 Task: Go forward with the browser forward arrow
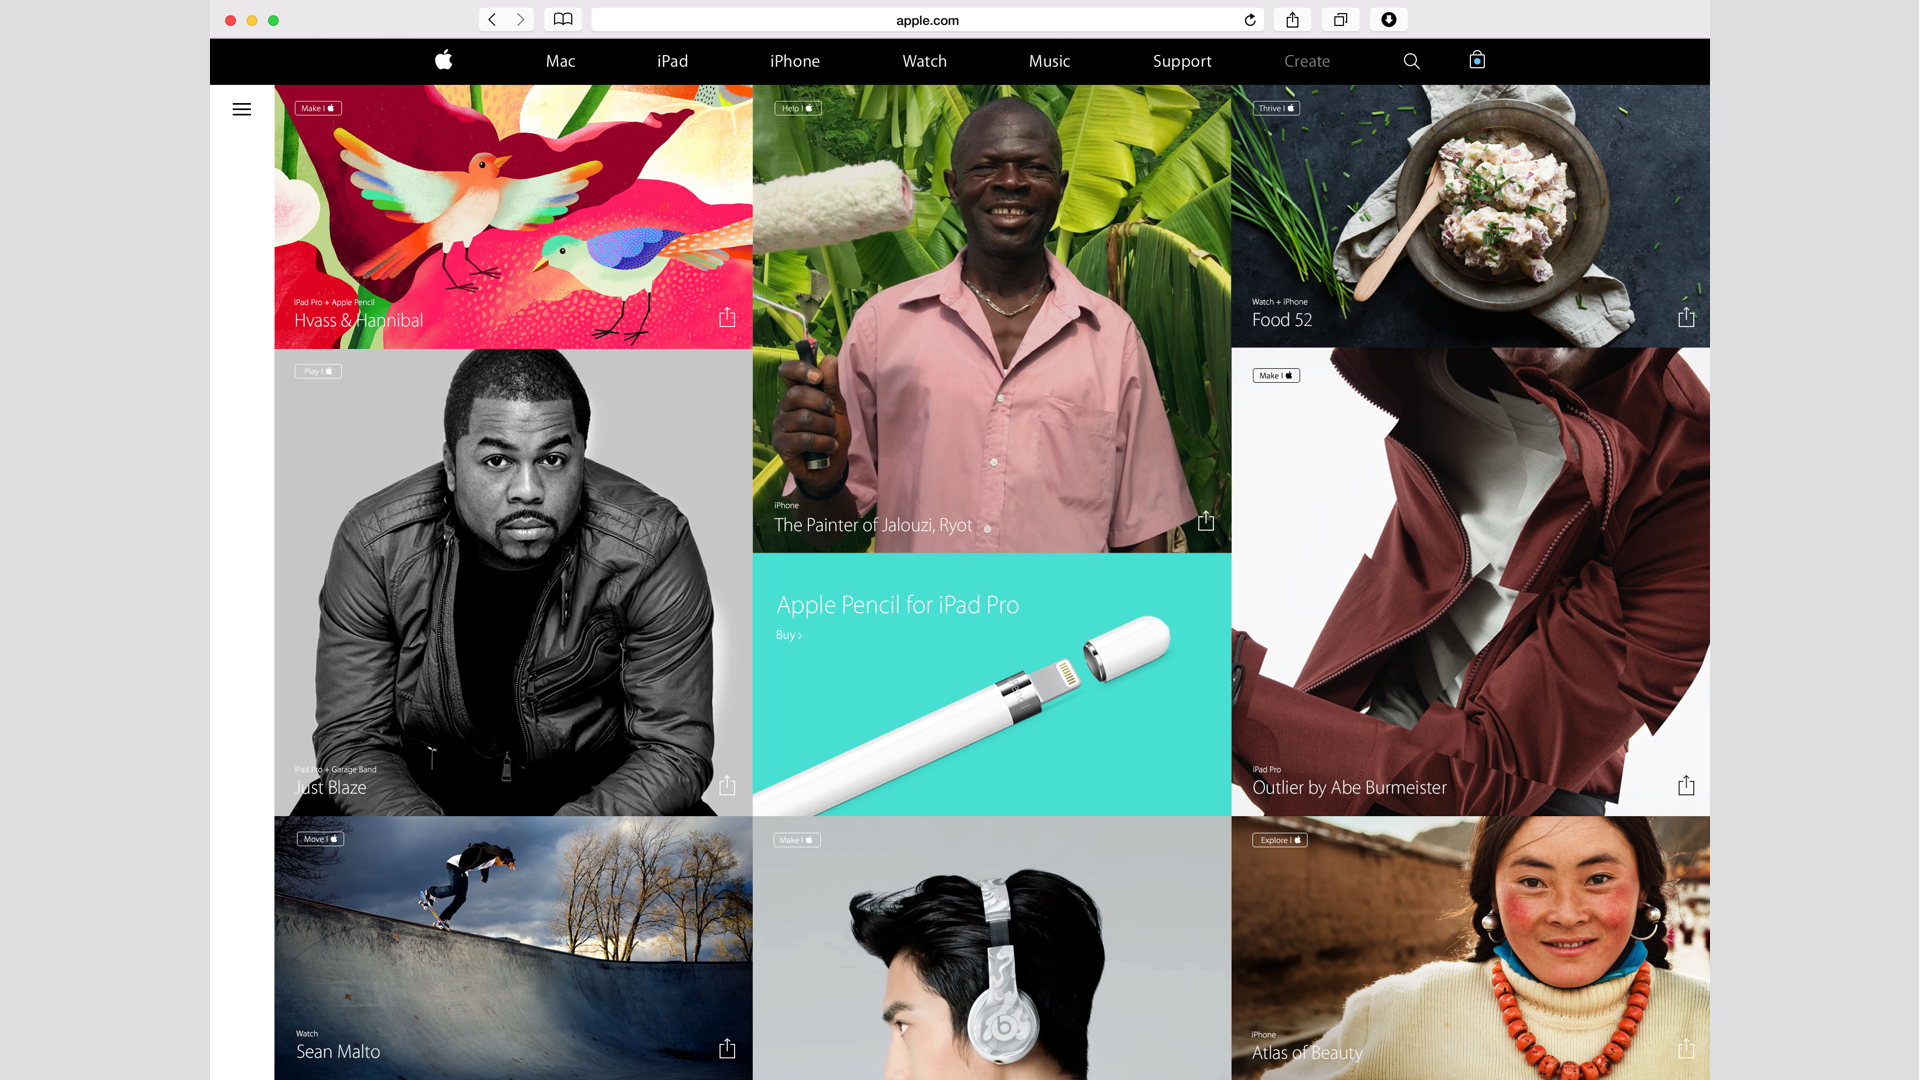click(x=520, y=20)
